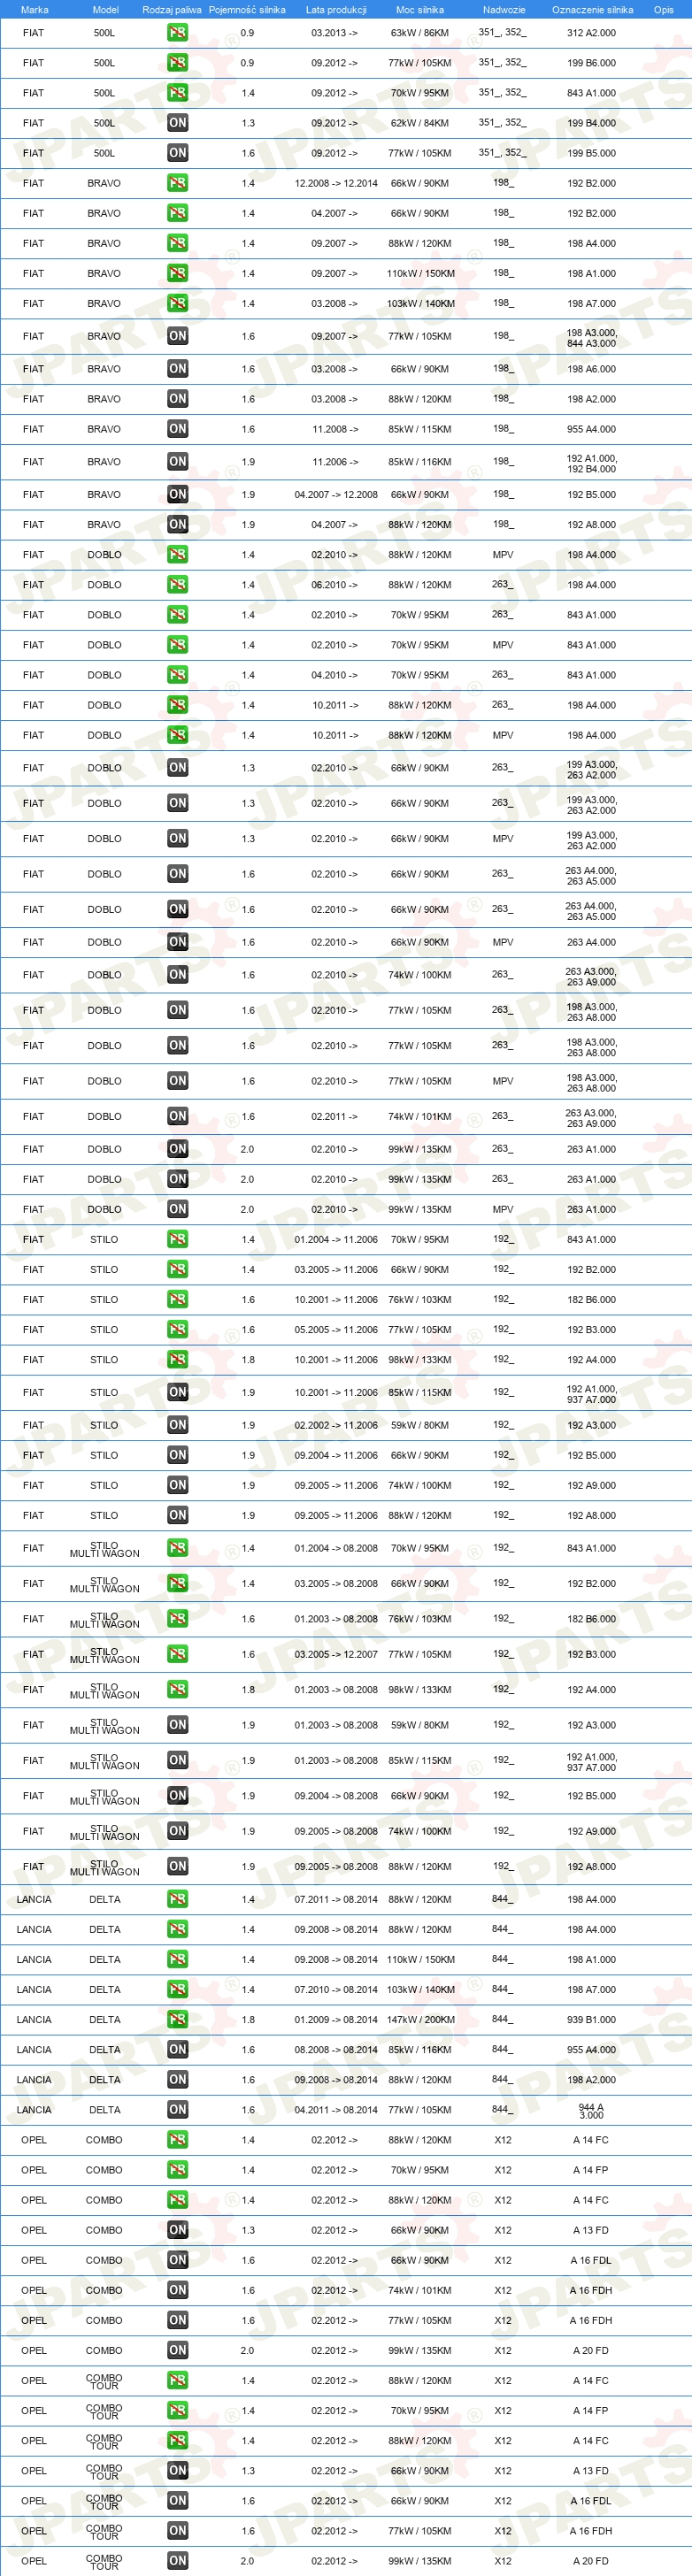Click the engine code 939 B1.000
692x2576 pixels.
coord(591,2019)
